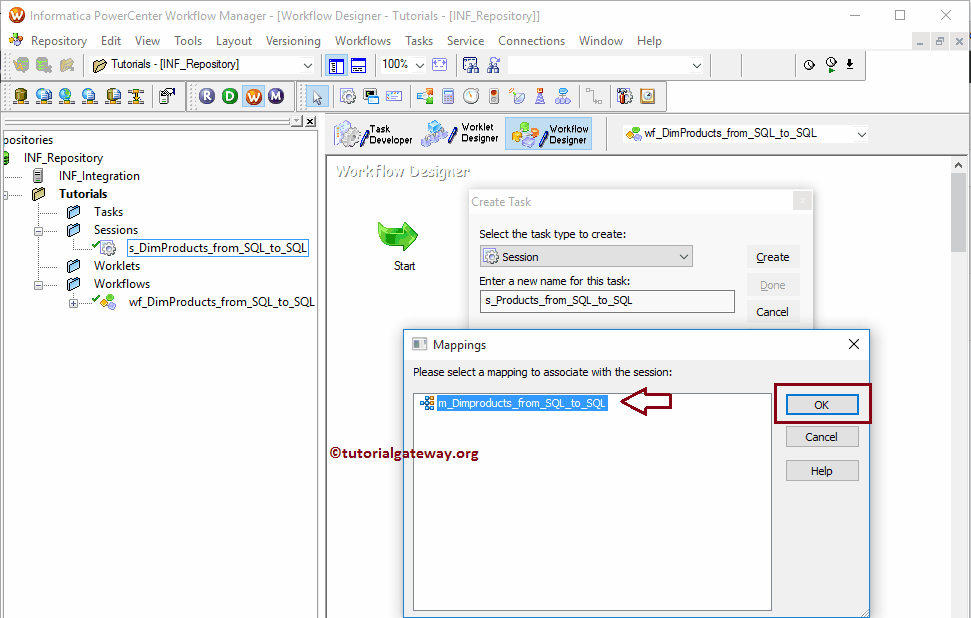
Task: Collapse the Workflows folder in tree
Action: pyautogui.click(x=38, y=285)
